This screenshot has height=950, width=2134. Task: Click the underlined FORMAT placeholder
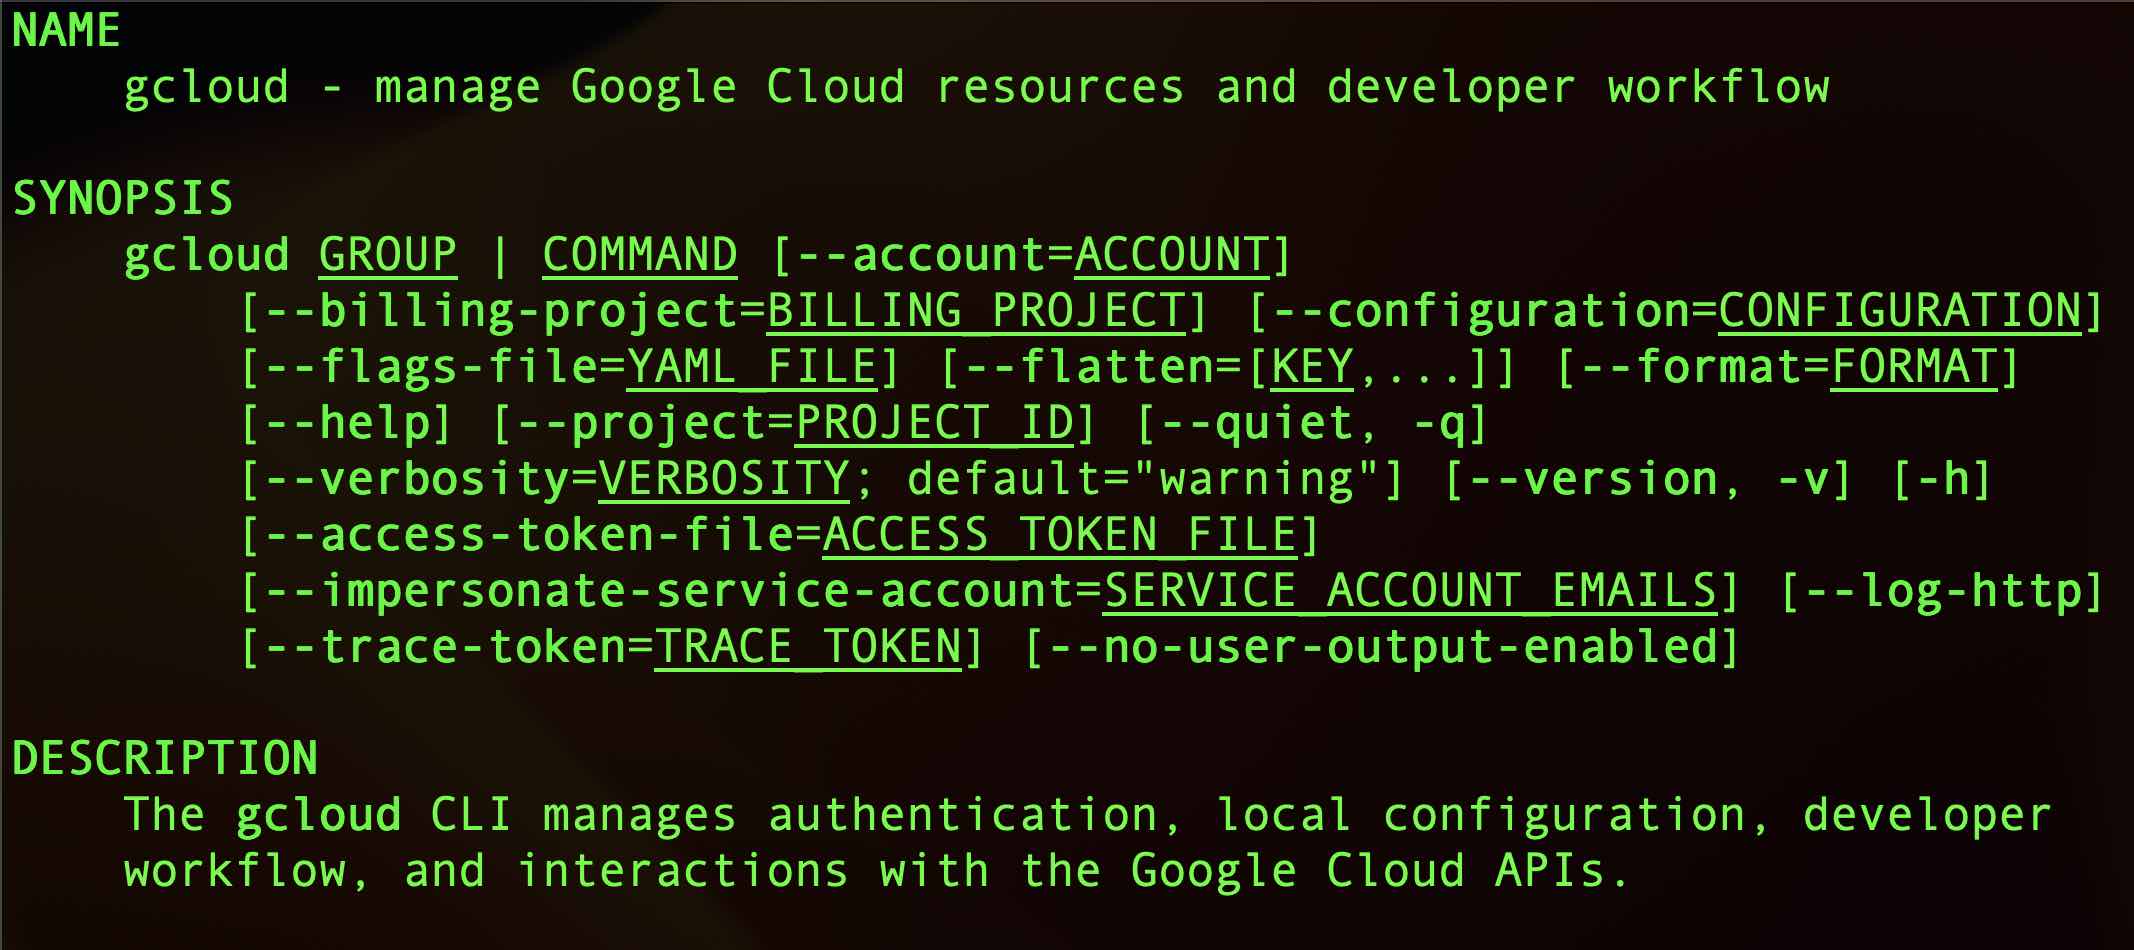coord(1914,367)
